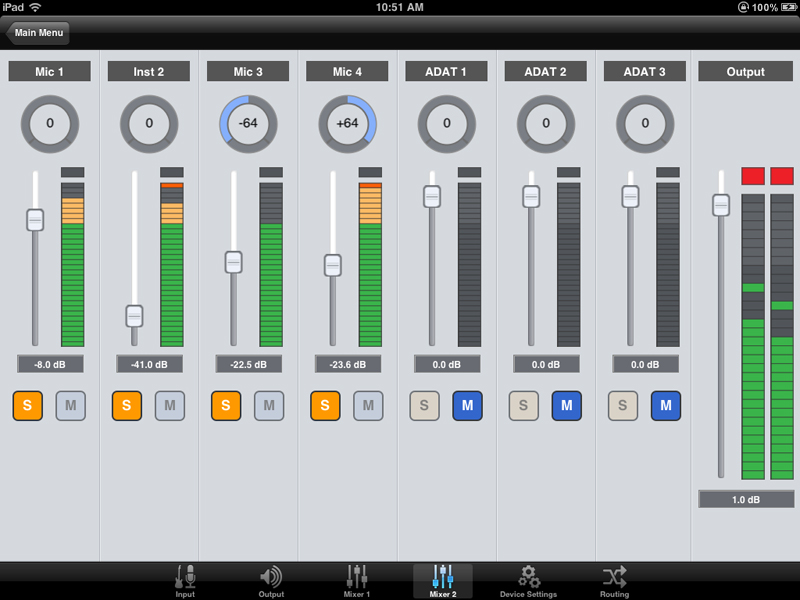The height and width of the screenshot is (600, 800).
Task: Click the ADAT 2 channel name label
Action: (x=546, y=71)
